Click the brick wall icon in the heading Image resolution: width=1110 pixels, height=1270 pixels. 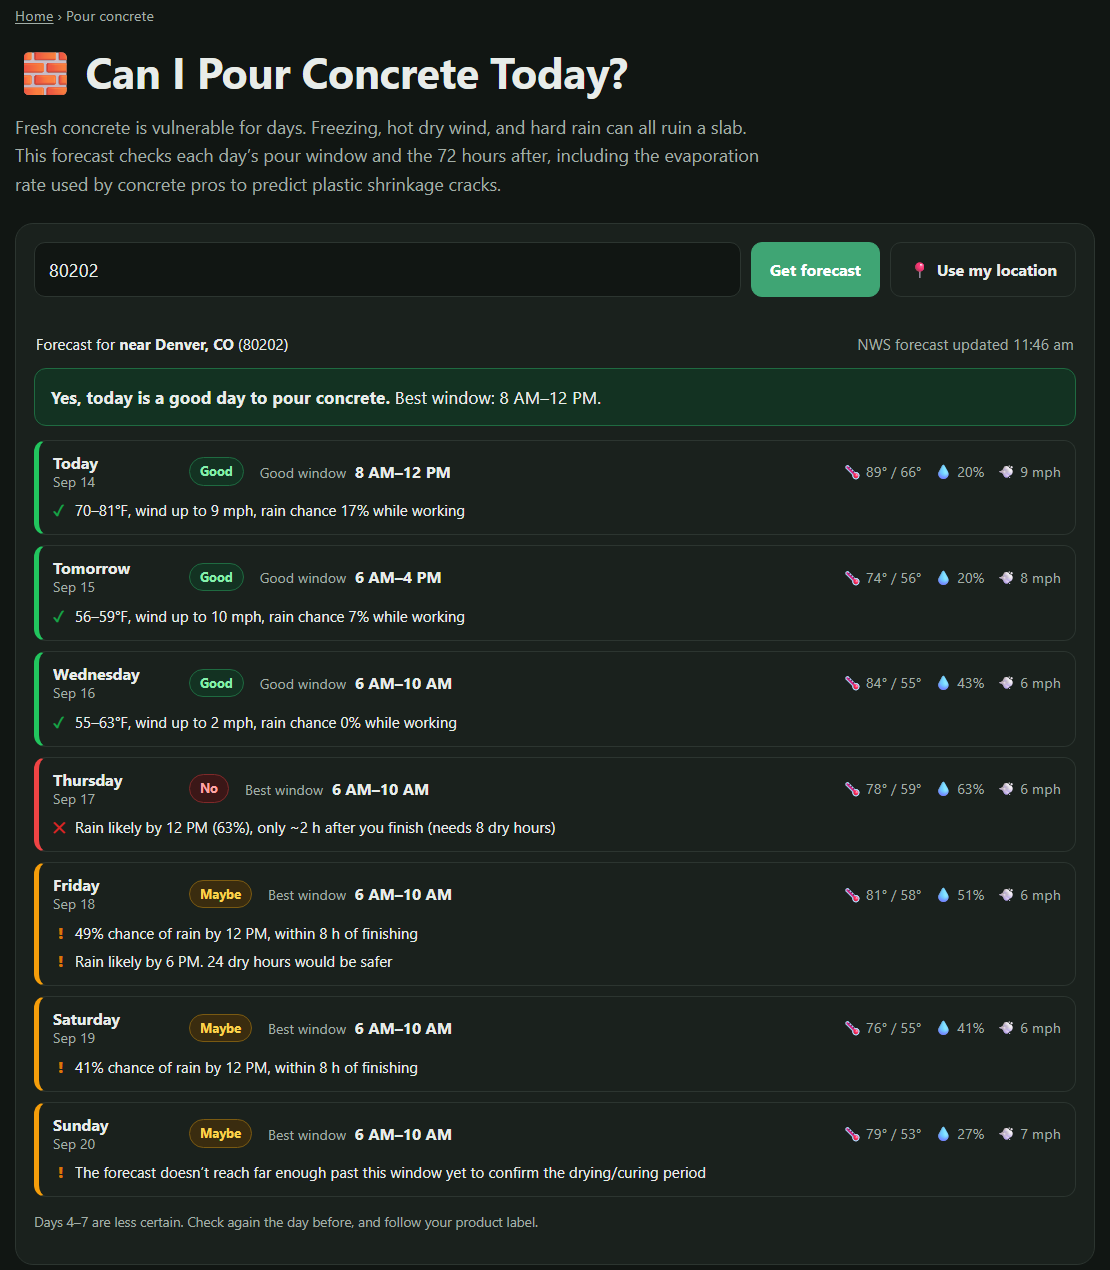pyautogui.click(x=45, y=74)
